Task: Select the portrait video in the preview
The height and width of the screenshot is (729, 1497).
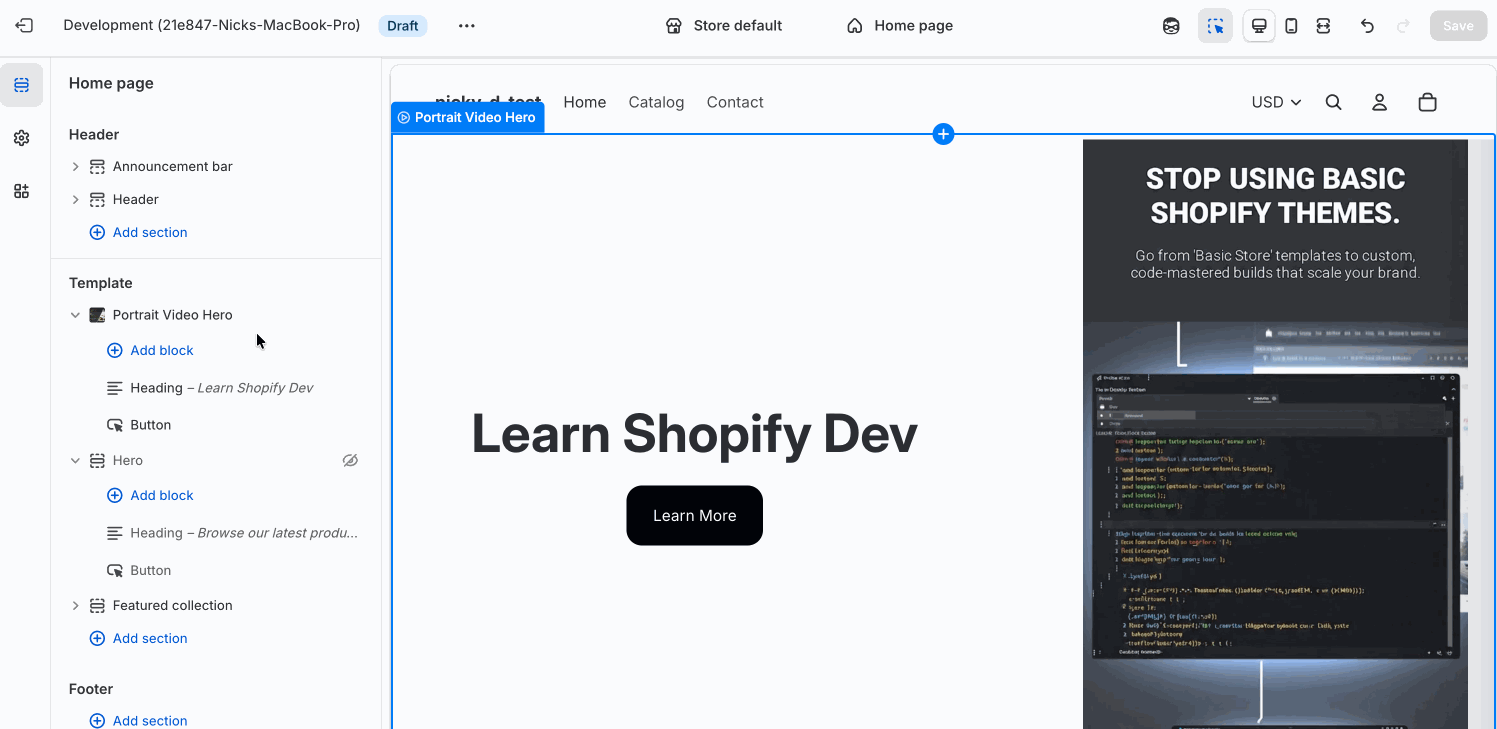Action: pyautogui.click(x=1275, y=434)
